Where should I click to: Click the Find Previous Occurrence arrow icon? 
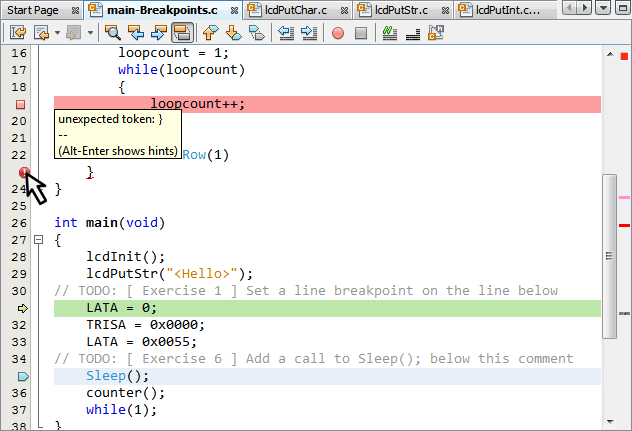click(x=136, y=33)
